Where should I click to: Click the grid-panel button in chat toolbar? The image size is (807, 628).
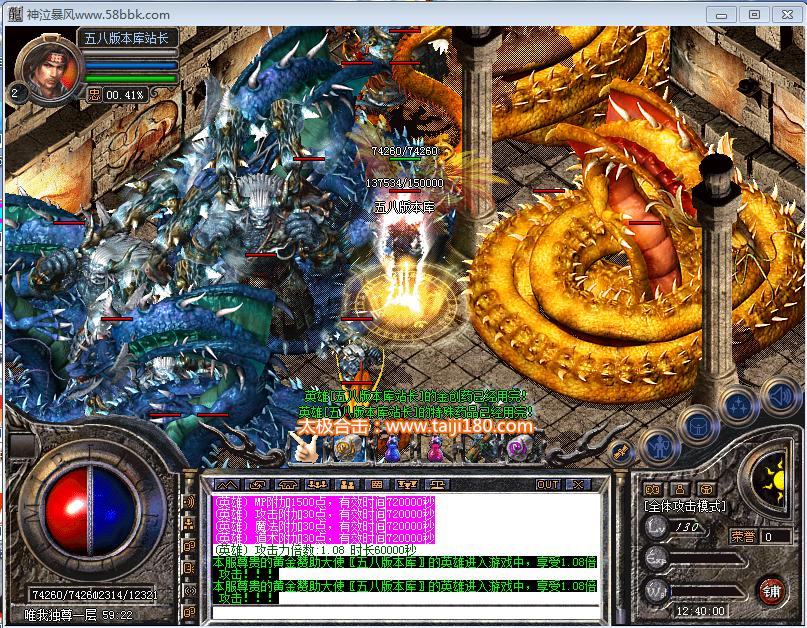pos(376,484)
